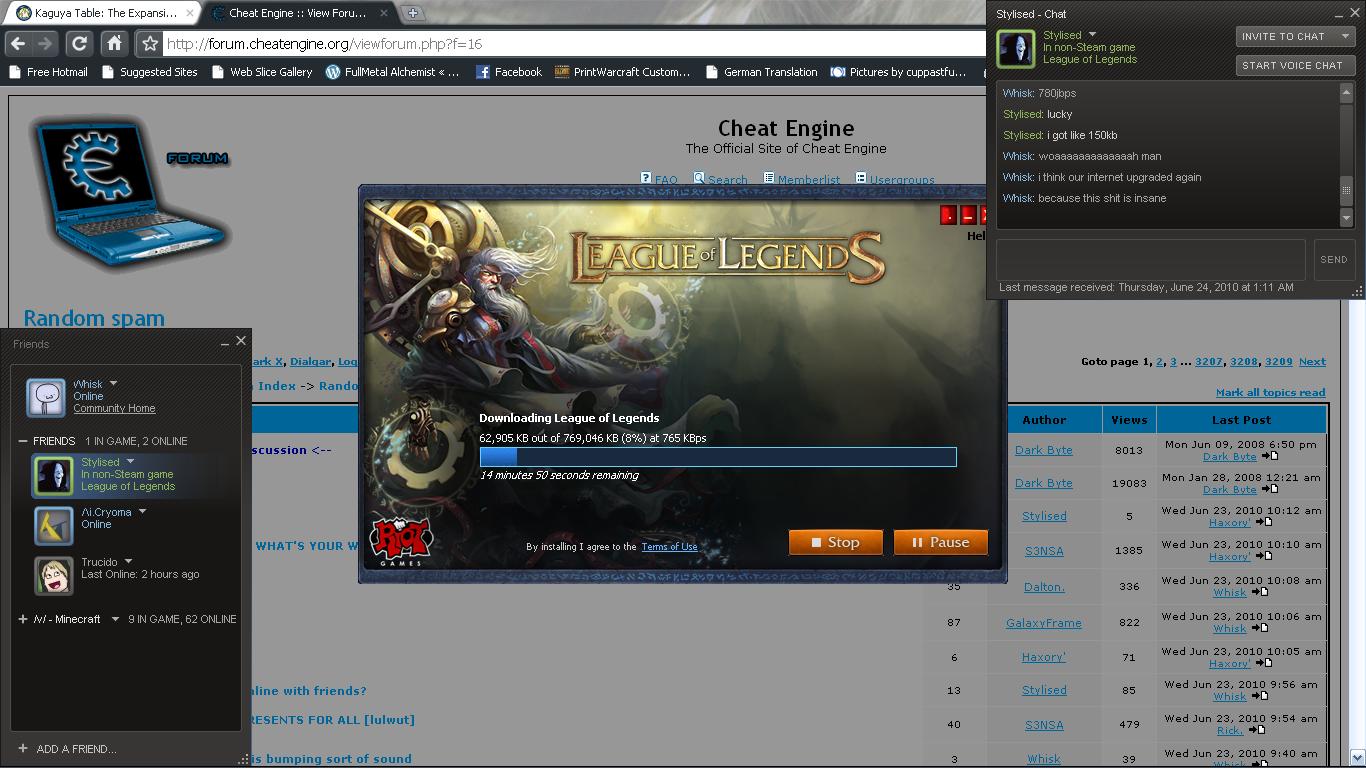
Task: Click the Ai.Cryoma avatar picture
Action: pos(53,526)
